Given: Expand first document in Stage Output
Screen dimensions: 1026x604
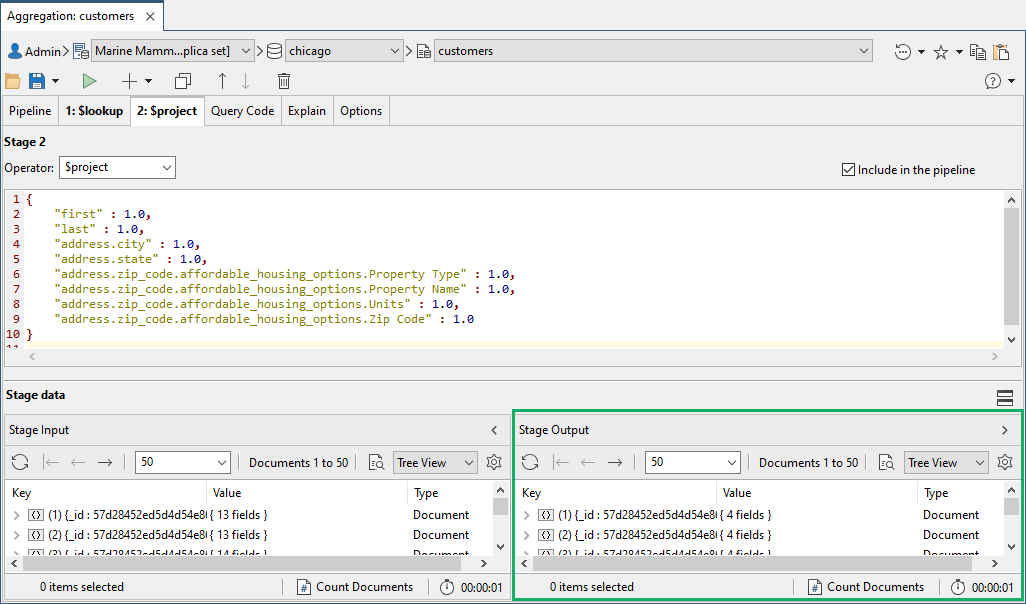Looking at the screenshot, I should coord(526,515).
